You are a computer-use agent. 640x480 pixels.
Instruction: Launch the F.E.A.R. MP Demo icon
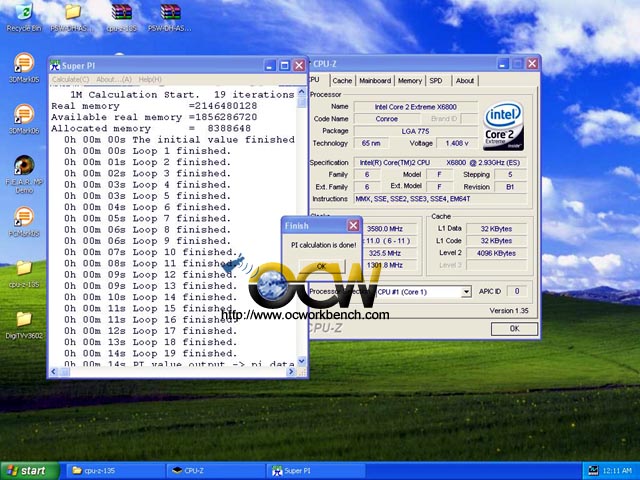tap(24, 174)
